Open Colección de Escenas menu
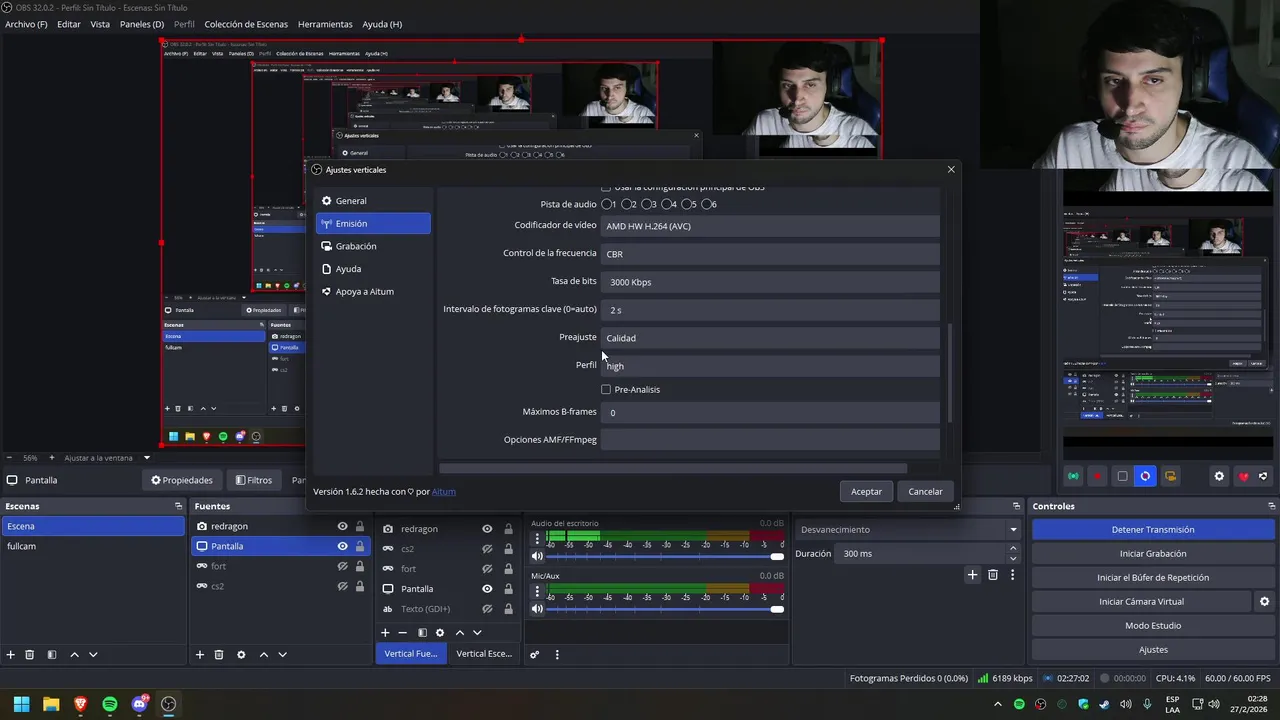Screen dimensions: 1280x720 coord(246,24)
